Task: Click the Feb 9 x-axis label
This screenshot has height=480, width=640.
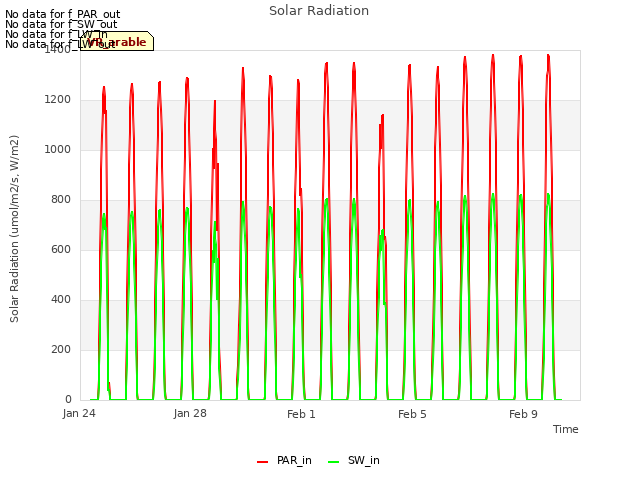Action: pyautogui.click(x=523, y=414)
